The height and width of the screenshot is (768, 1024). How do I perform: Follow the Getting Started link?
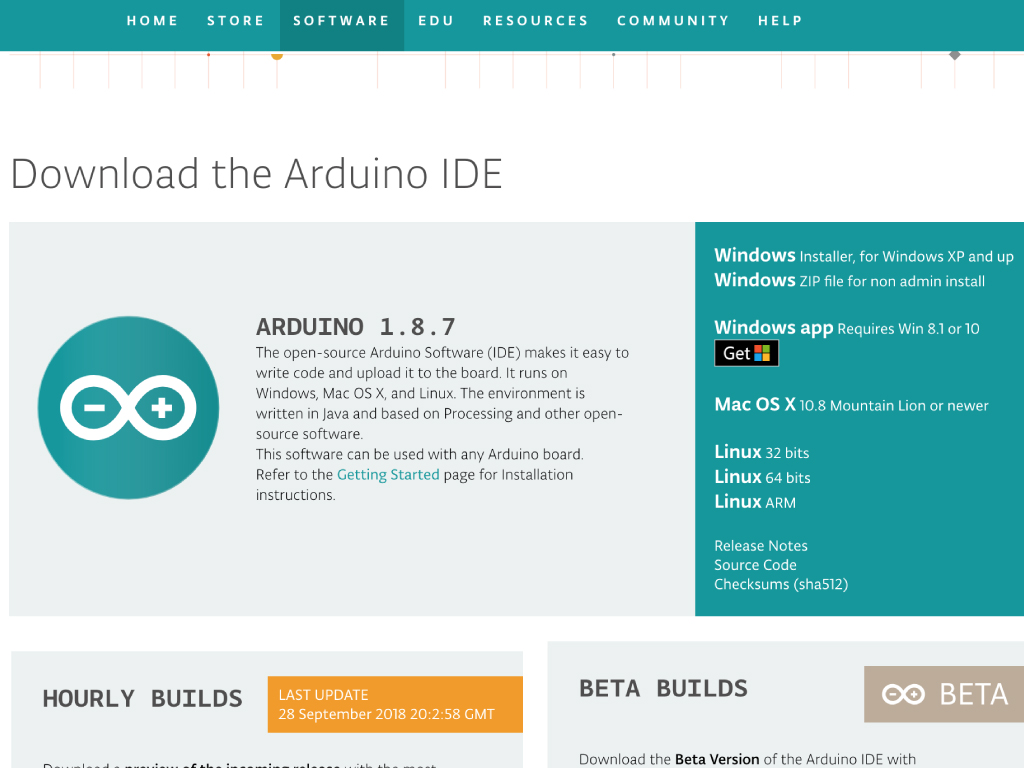[x=388, y=475]
